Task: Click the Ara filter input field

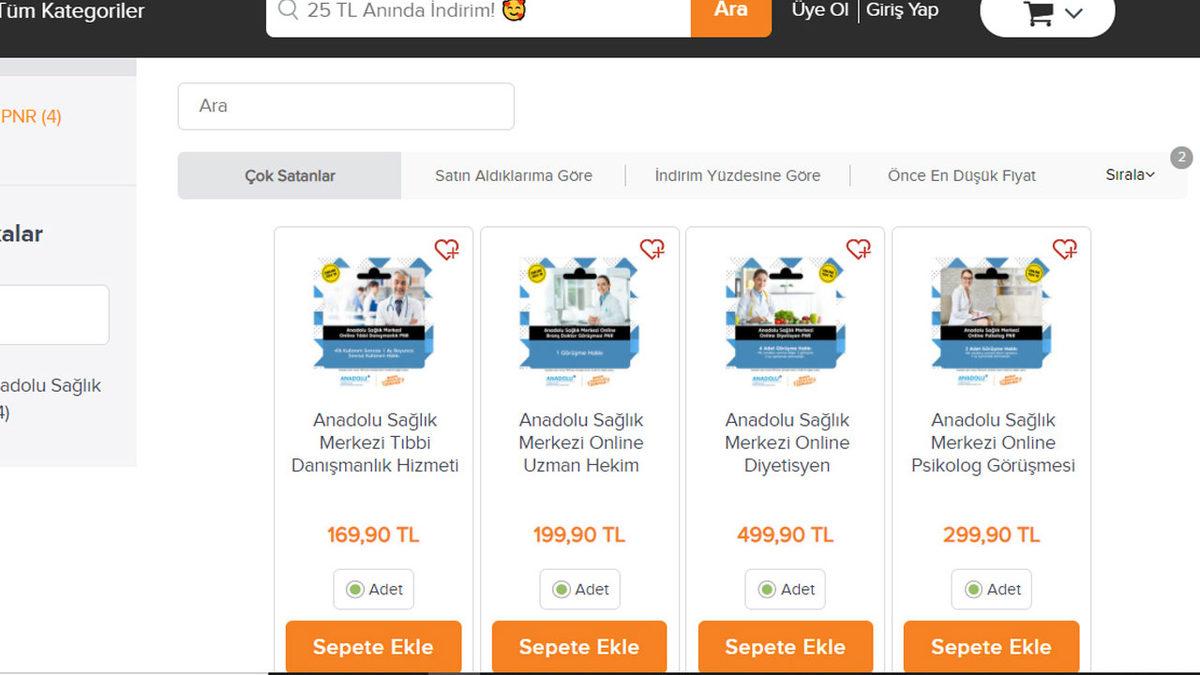Action: 346,106
